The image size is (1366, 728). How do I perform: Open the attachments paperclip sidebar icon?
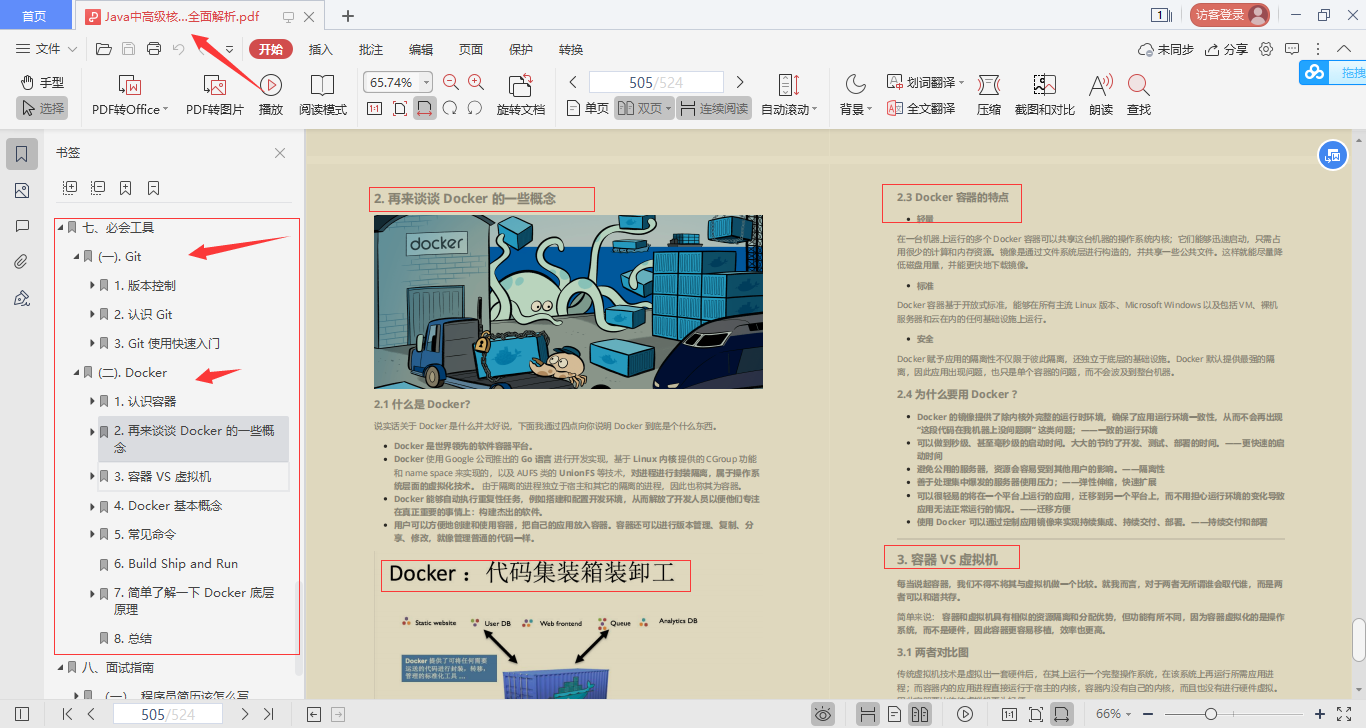click(x=22, y=262)
